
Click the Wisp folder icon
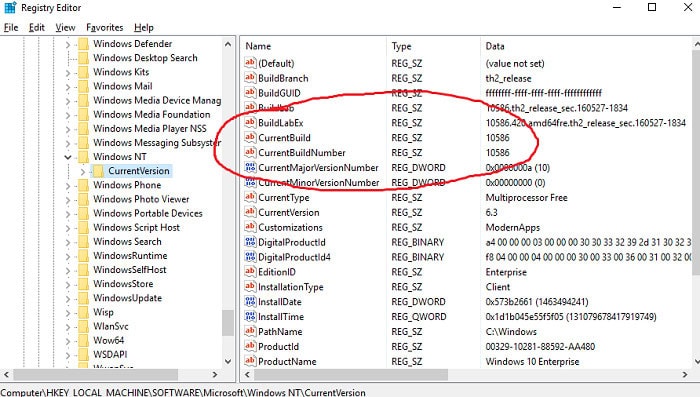(83, 312)
